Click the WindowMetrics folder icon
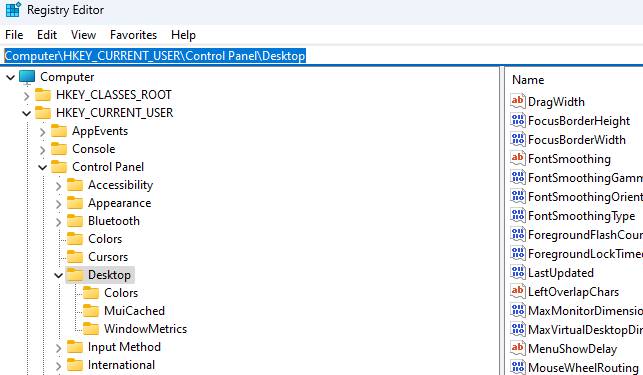643x375 pixels. tap(91, 329)
